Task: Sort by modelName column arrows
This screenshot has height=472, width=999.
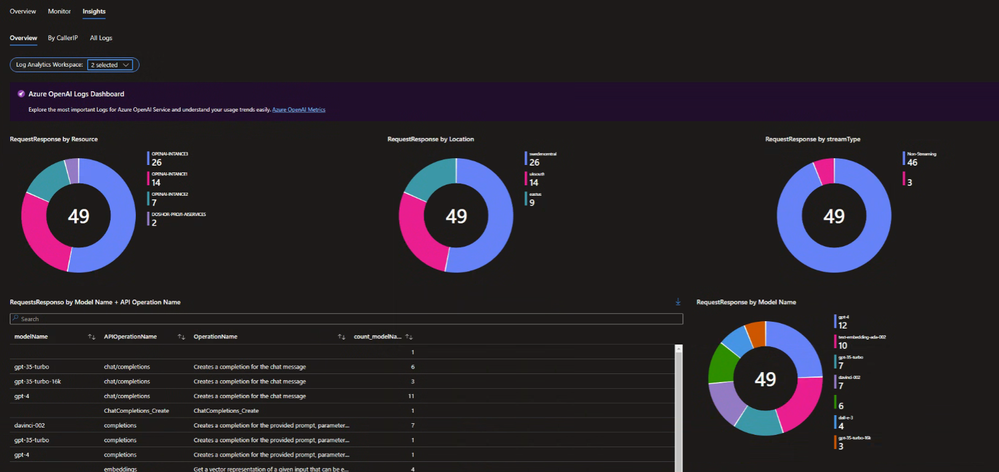Action: (91, 336)
